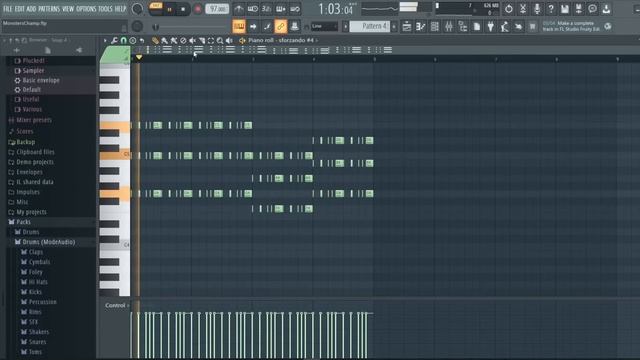Click the playhead marker on timeline
This screenshot has width=640, height=360.
pos(139,58)
